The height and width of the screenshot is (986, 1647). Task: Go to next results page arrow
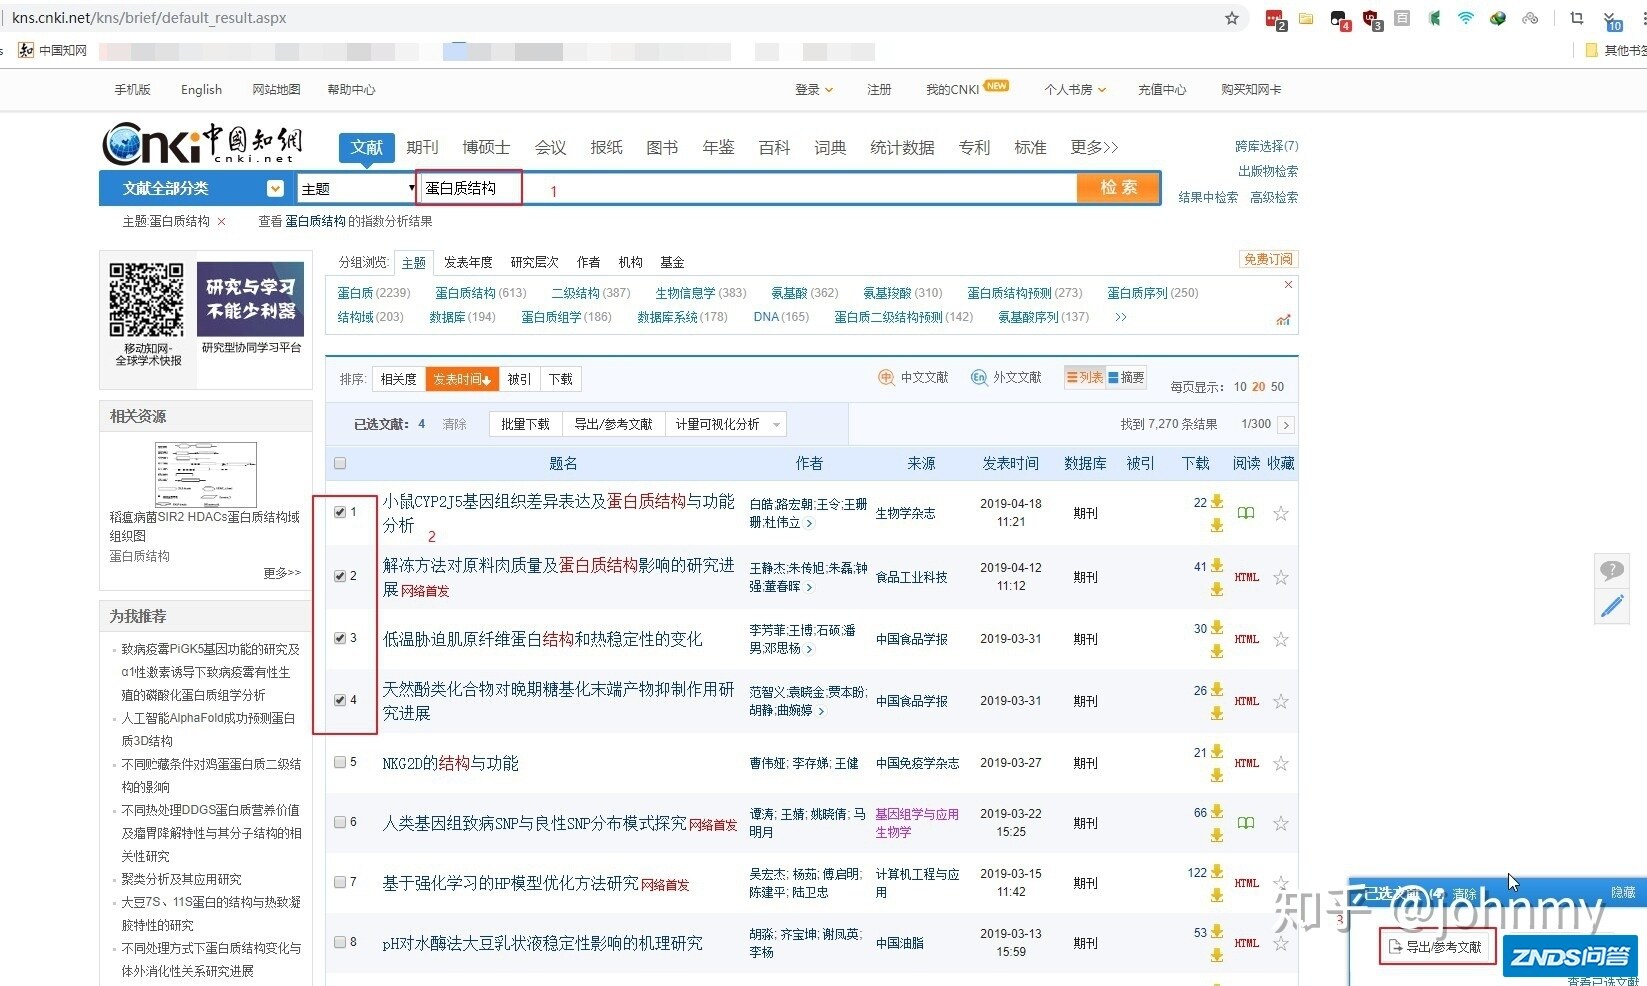[x=1287, y=424]
